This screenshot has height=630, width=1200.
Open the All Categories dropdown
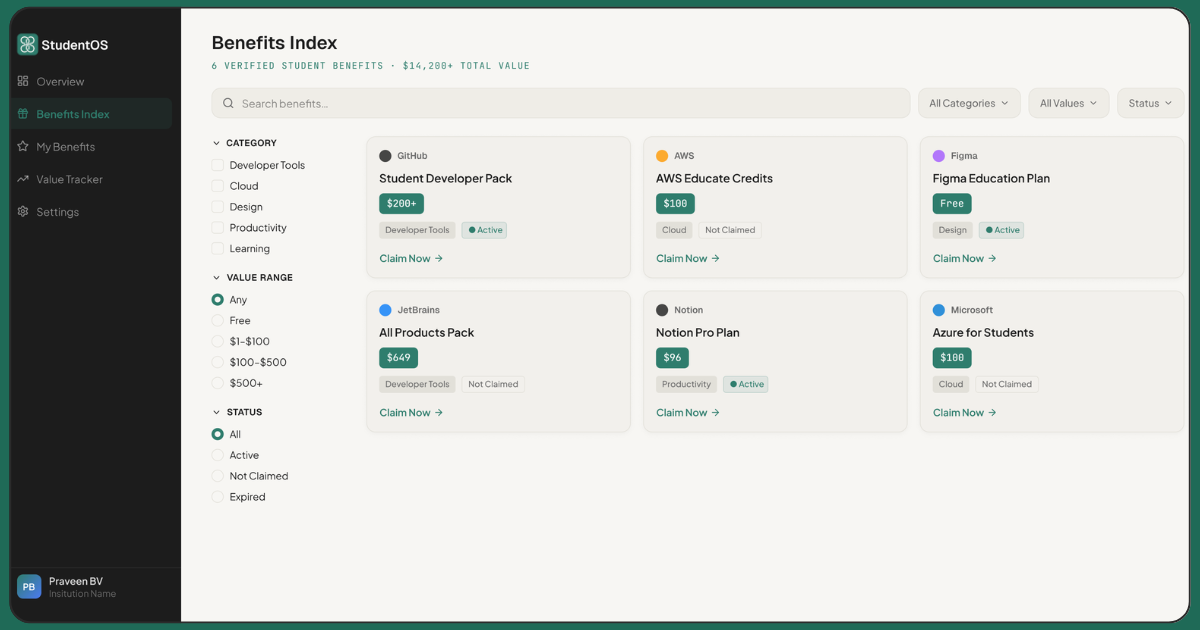(968, 102)
